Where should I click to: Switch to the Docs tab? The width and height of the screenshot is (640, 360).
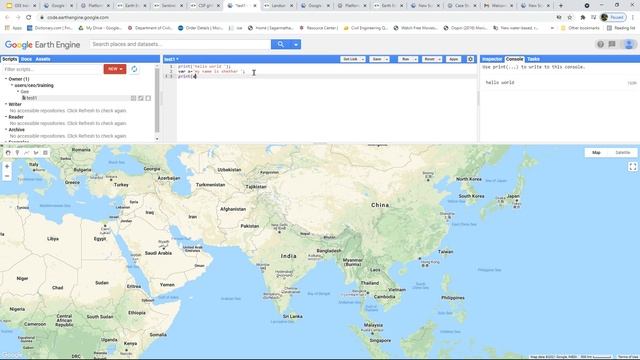click(26, 59)
